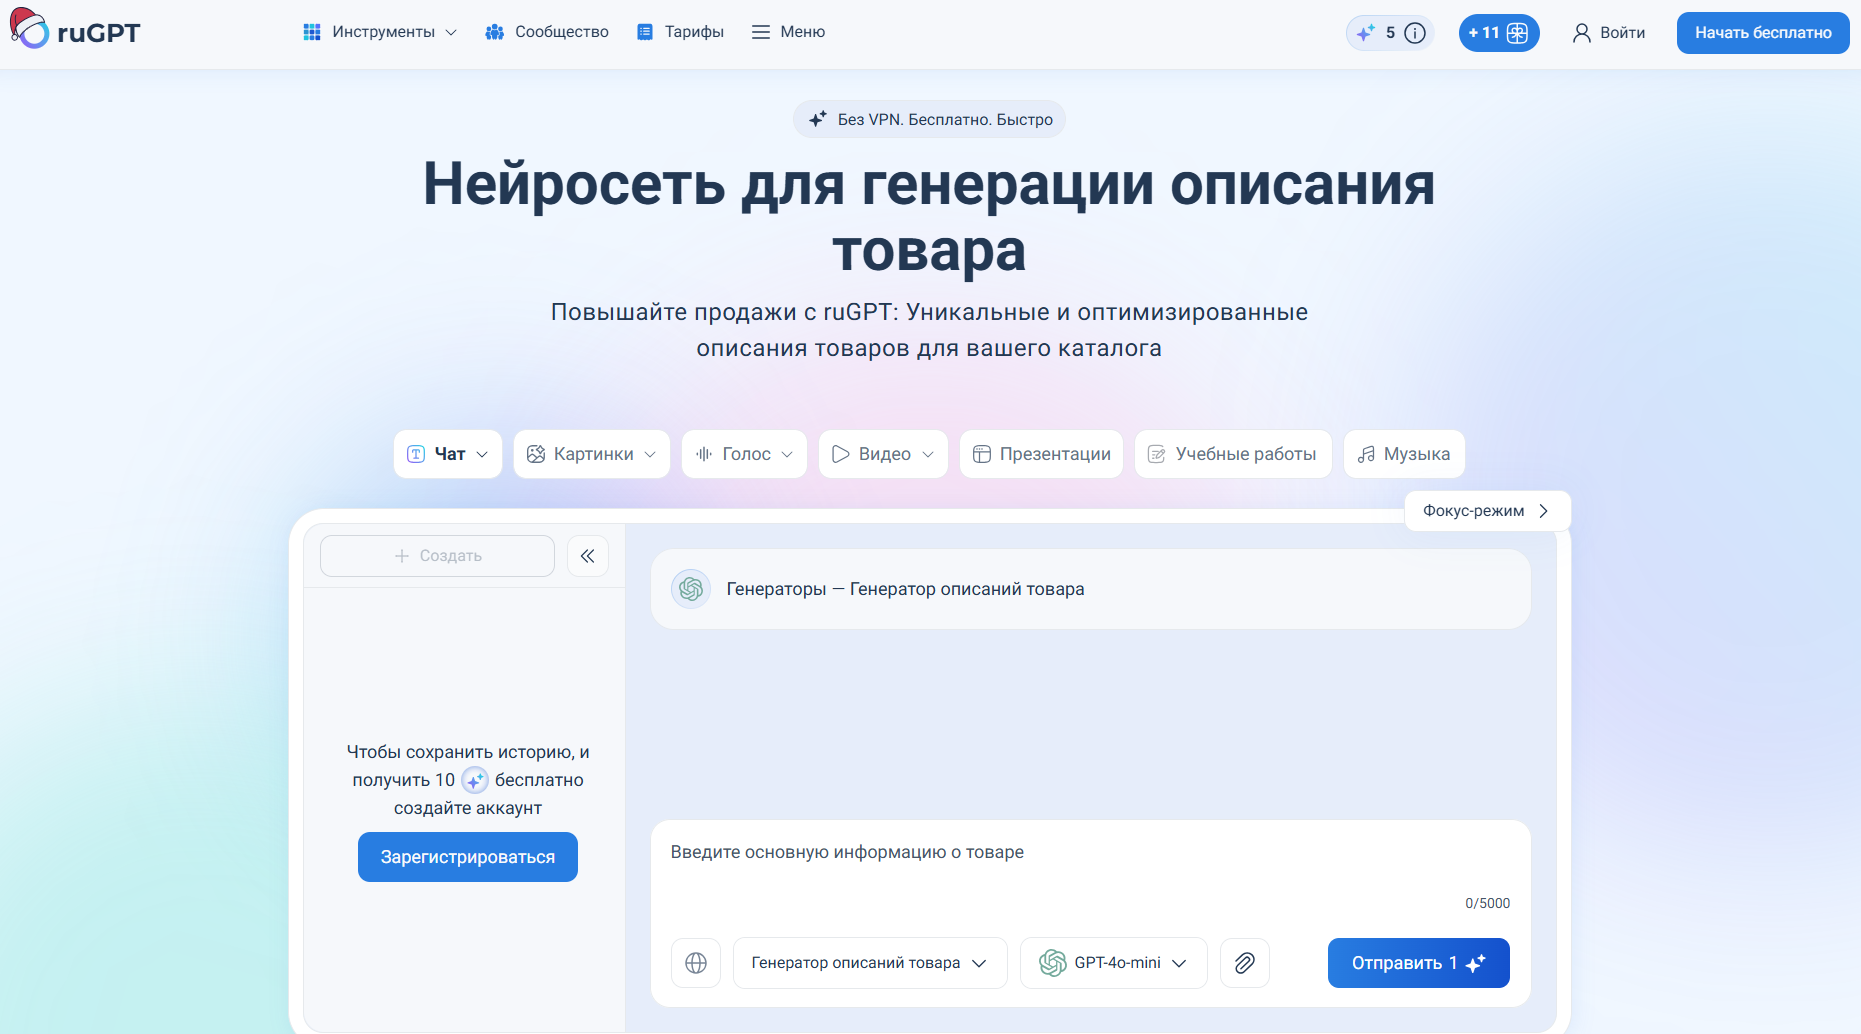Click the Отправить send button

[1417, 963]
